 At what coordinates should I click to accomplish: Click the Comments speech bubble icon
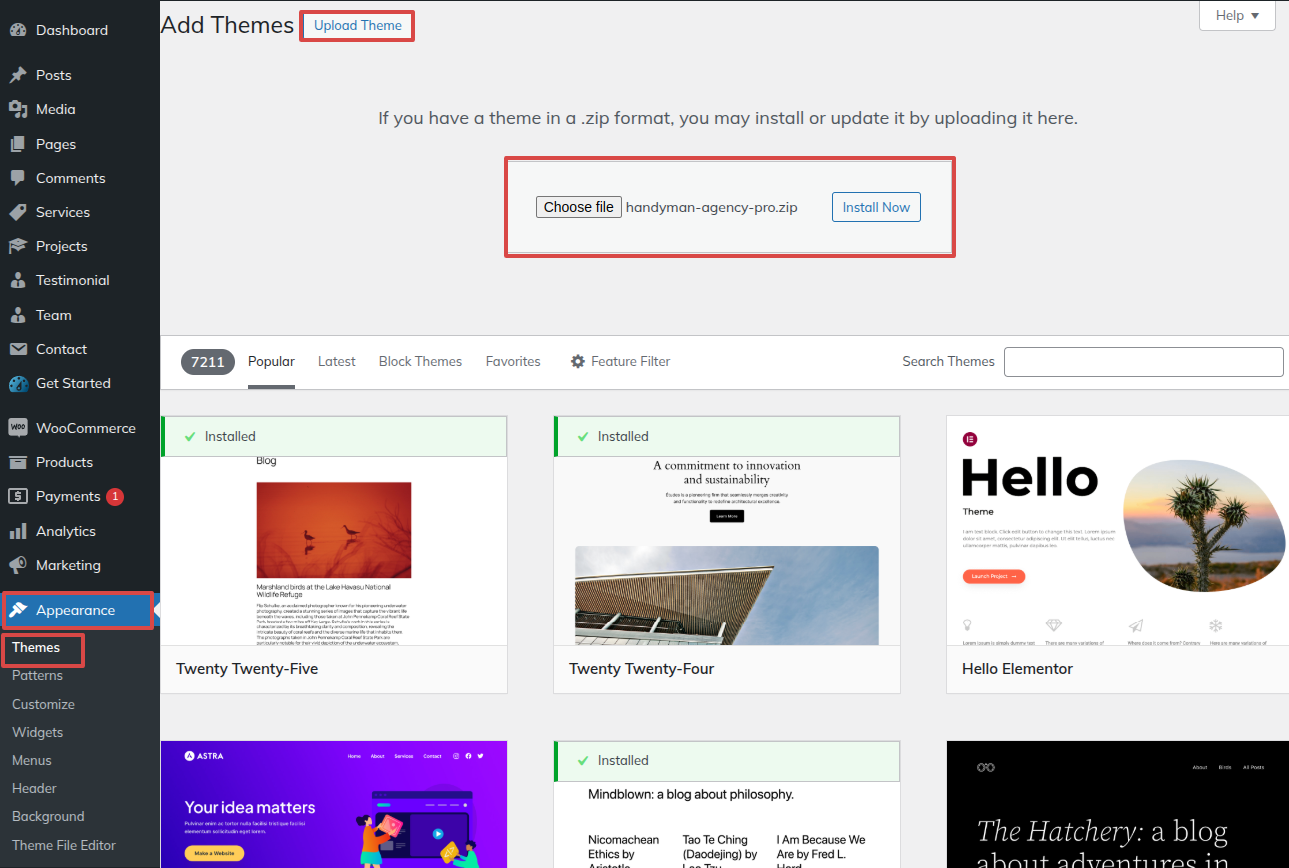pyautogui.click(x=18, y=178)
